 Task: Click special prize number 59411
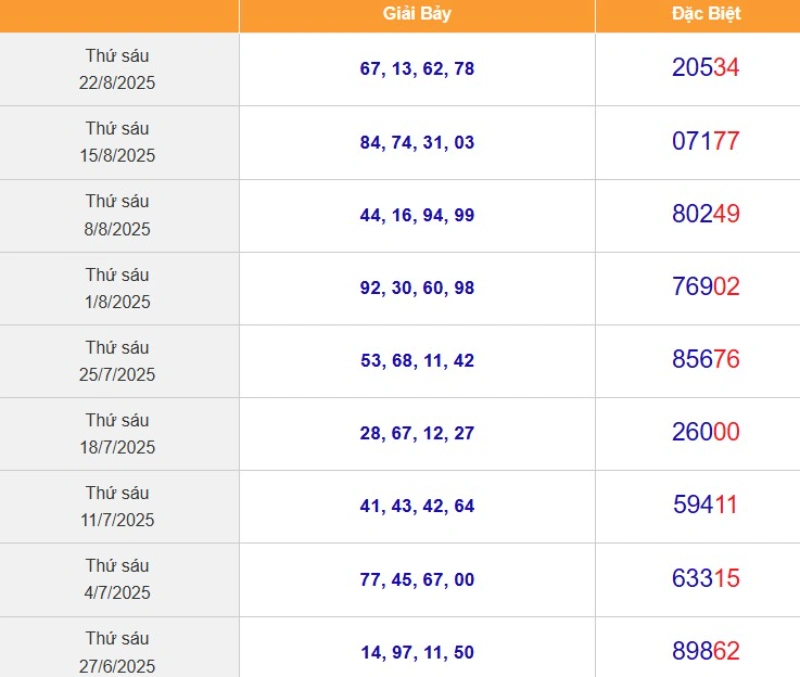coord(705,506)
